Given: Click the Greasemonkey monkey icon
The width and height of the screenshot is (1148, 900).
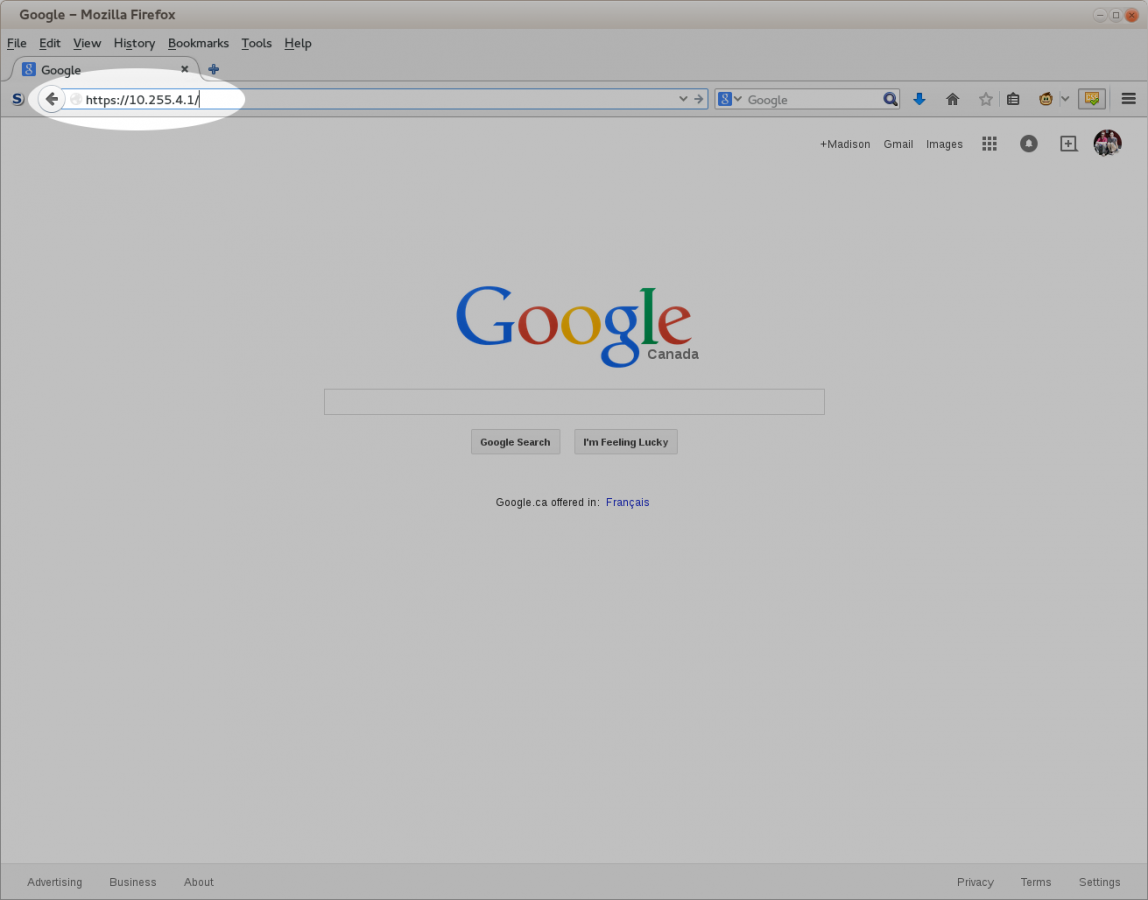Looking at the screenshot, I should point(1046,99).
